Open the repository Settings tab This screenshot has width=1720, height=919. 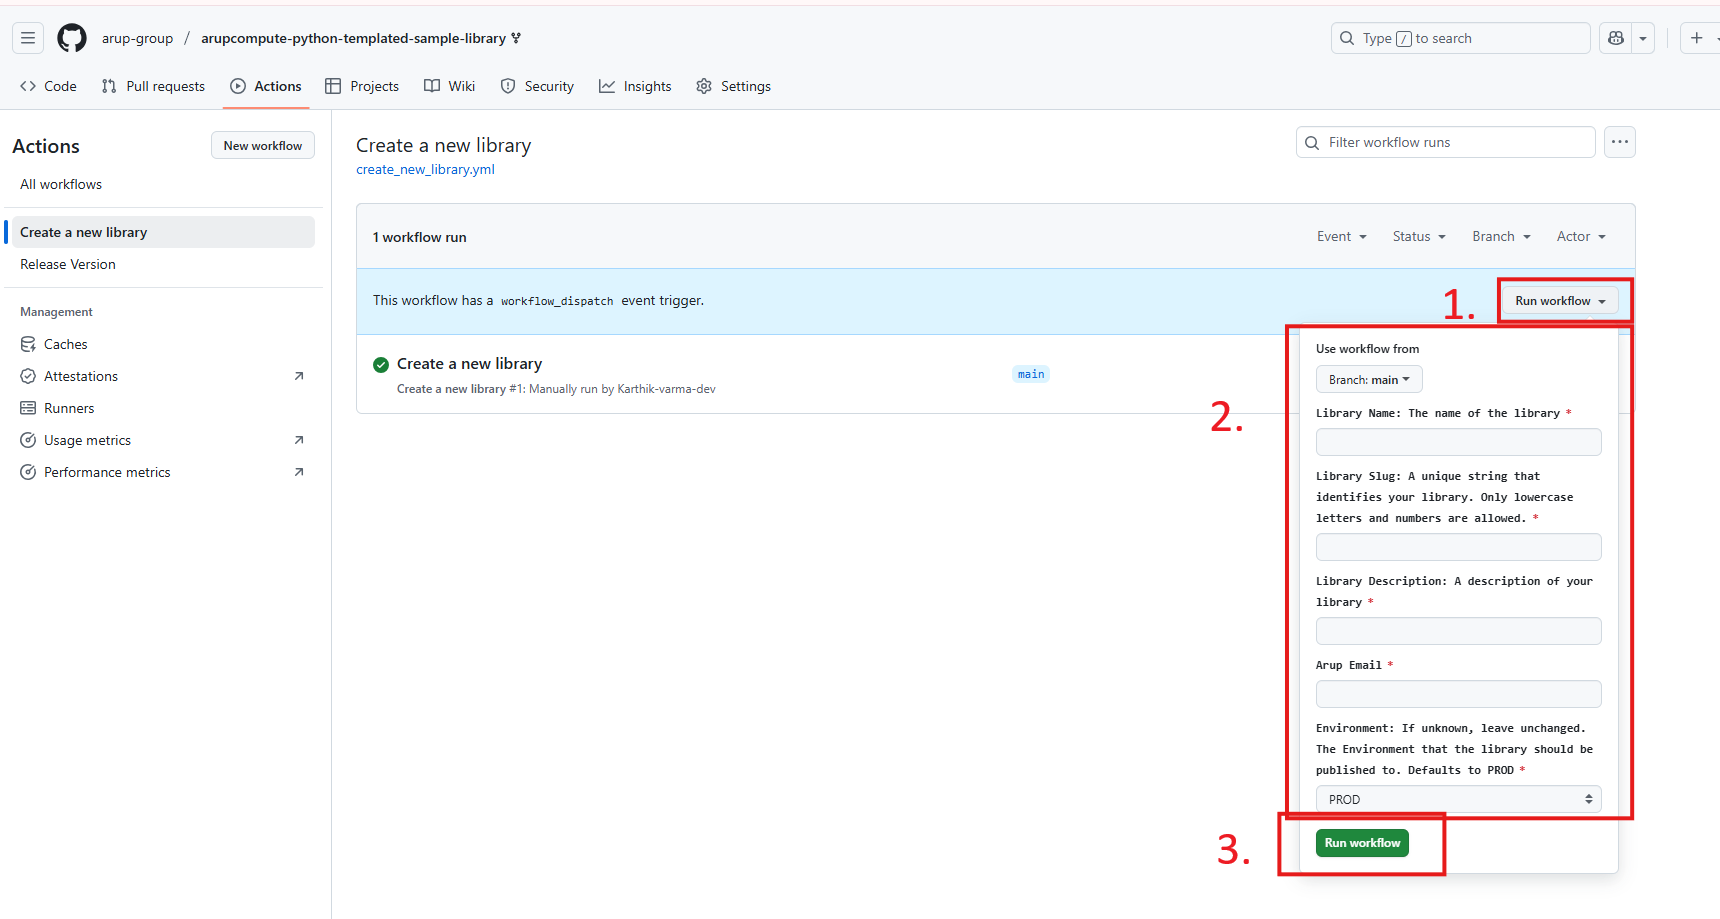[734, 86]
